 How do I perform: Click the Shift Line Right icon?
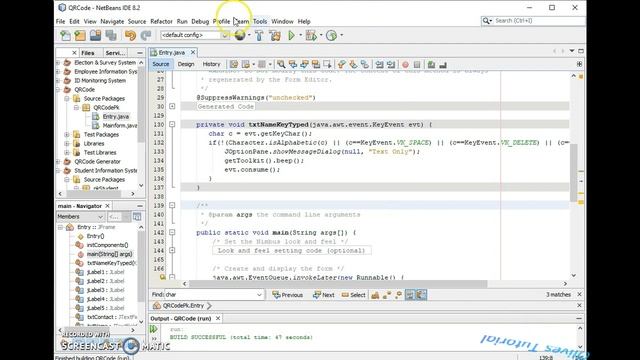[x=391, y=64]
